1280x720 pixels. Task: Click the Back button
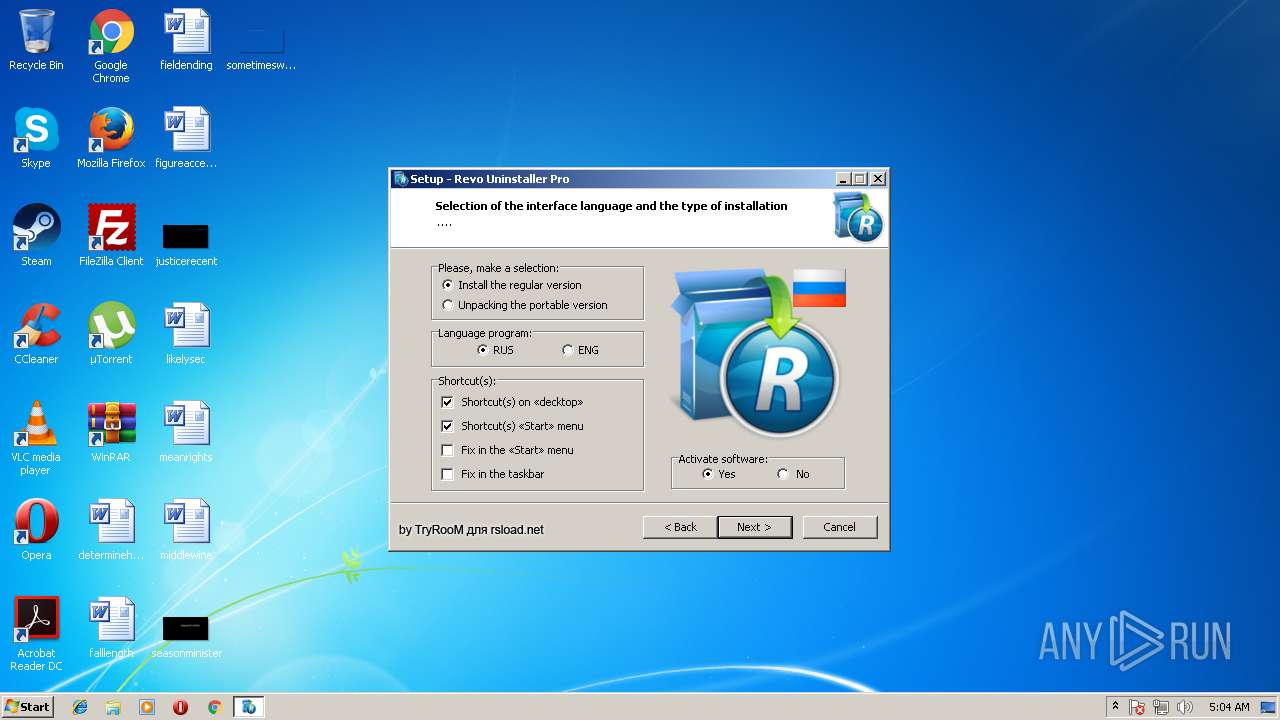pos(680,527)
